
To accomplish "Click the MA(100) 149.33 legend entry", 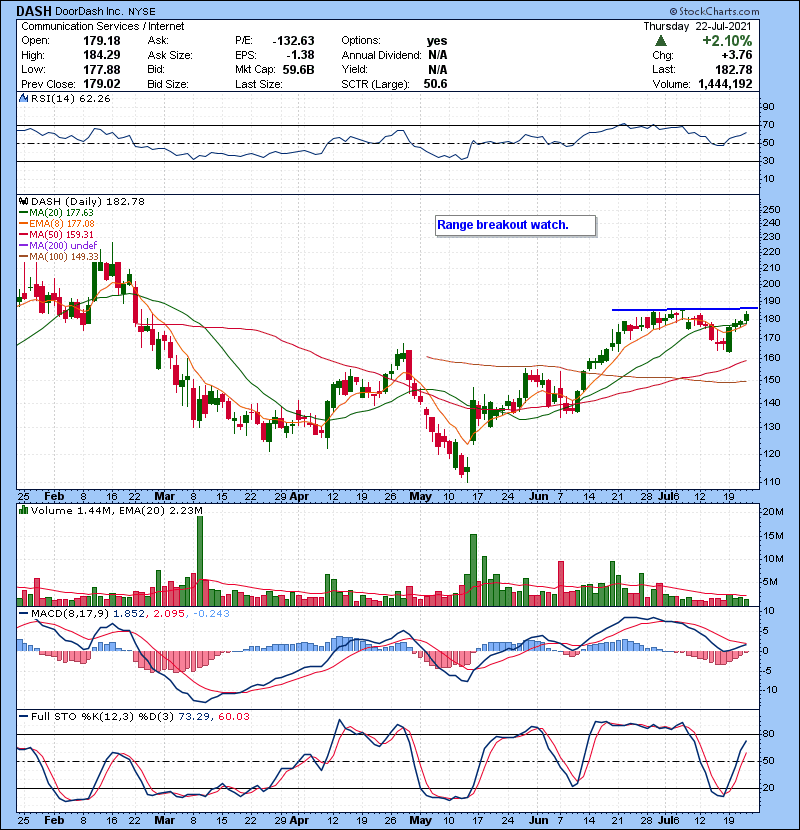I will click(x=59, y=257).
